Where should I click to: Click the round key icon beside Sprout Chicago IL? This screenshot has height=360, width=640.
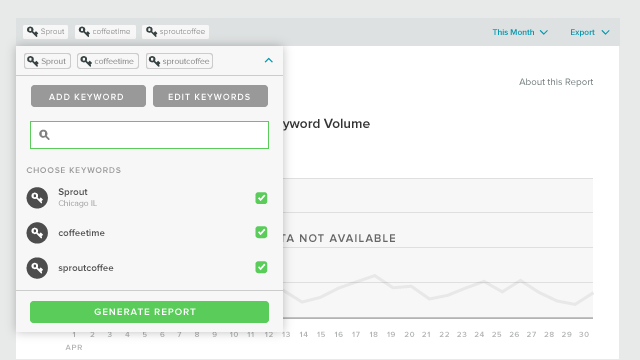click(37, 198)
